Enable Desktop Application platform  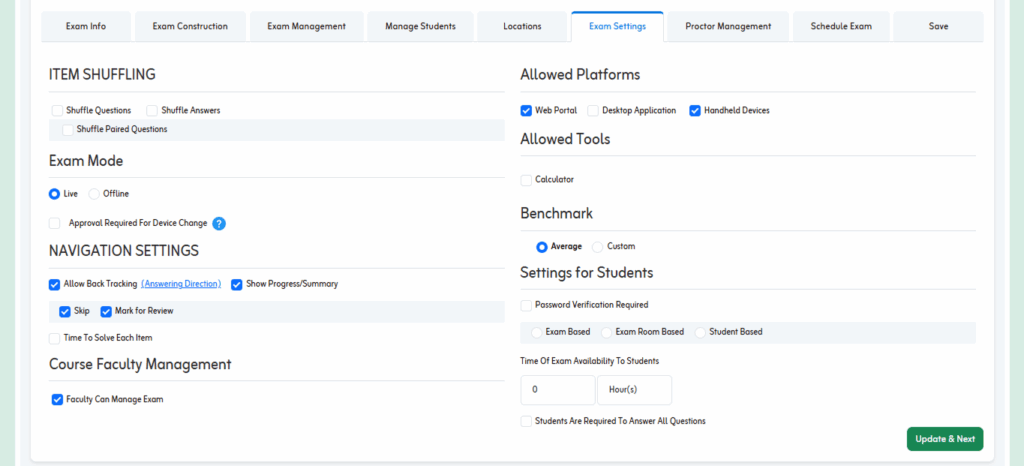click(593, 110)
